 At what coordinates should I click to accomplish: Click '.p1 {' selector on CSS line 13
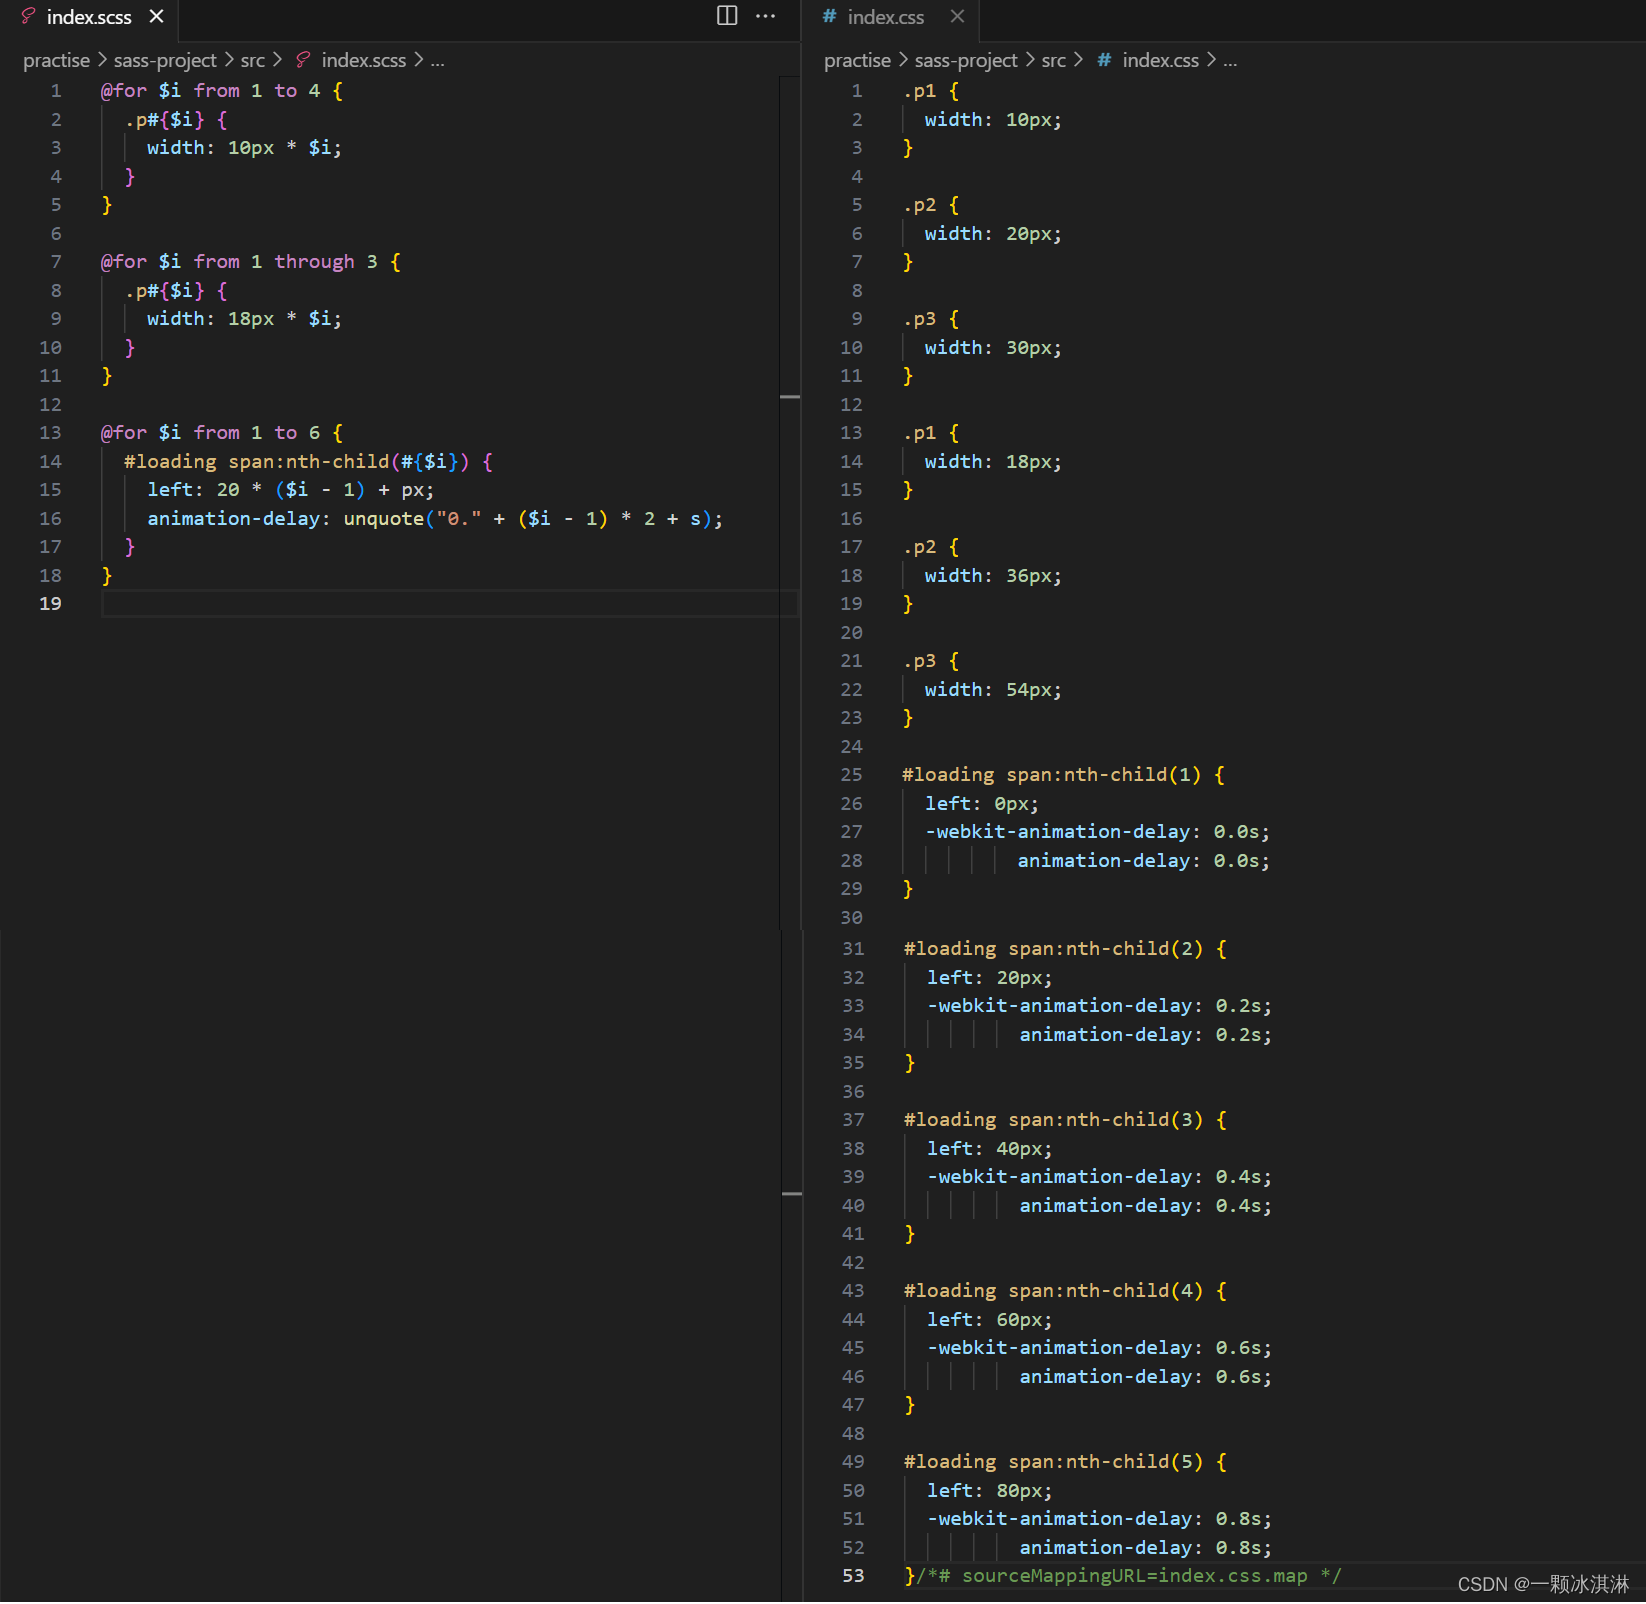[931, 433]
